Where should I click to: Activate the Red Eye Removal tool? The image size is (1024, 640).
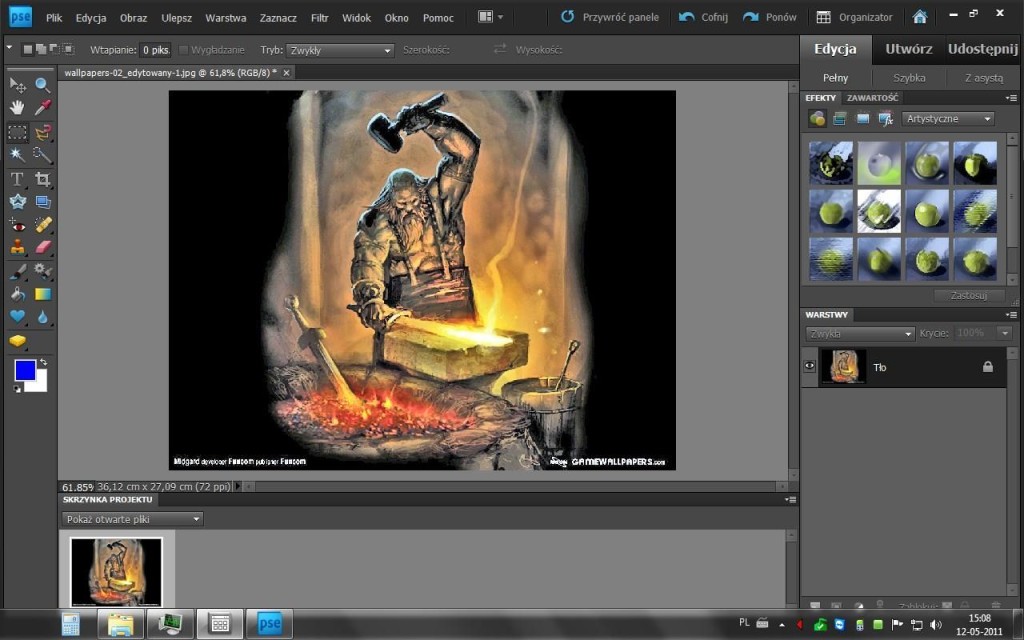17,225
